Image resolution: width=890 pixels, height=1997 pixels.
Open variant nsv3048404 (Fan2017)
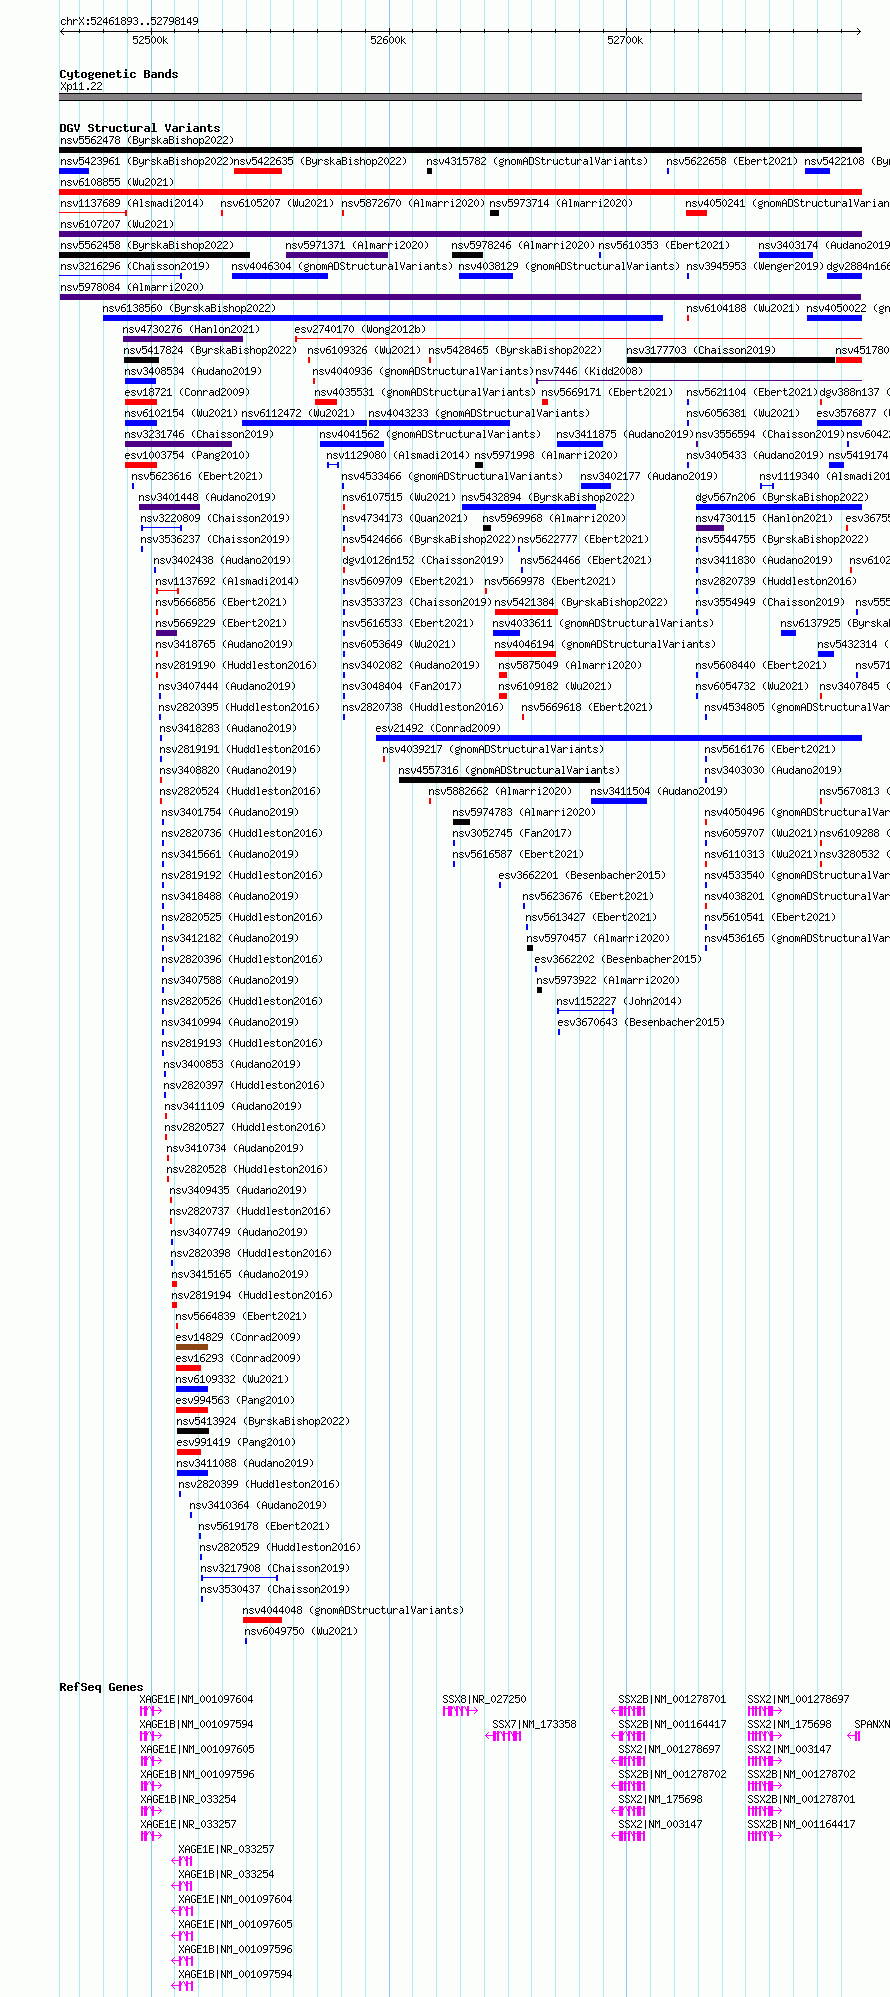pos(402,686)
